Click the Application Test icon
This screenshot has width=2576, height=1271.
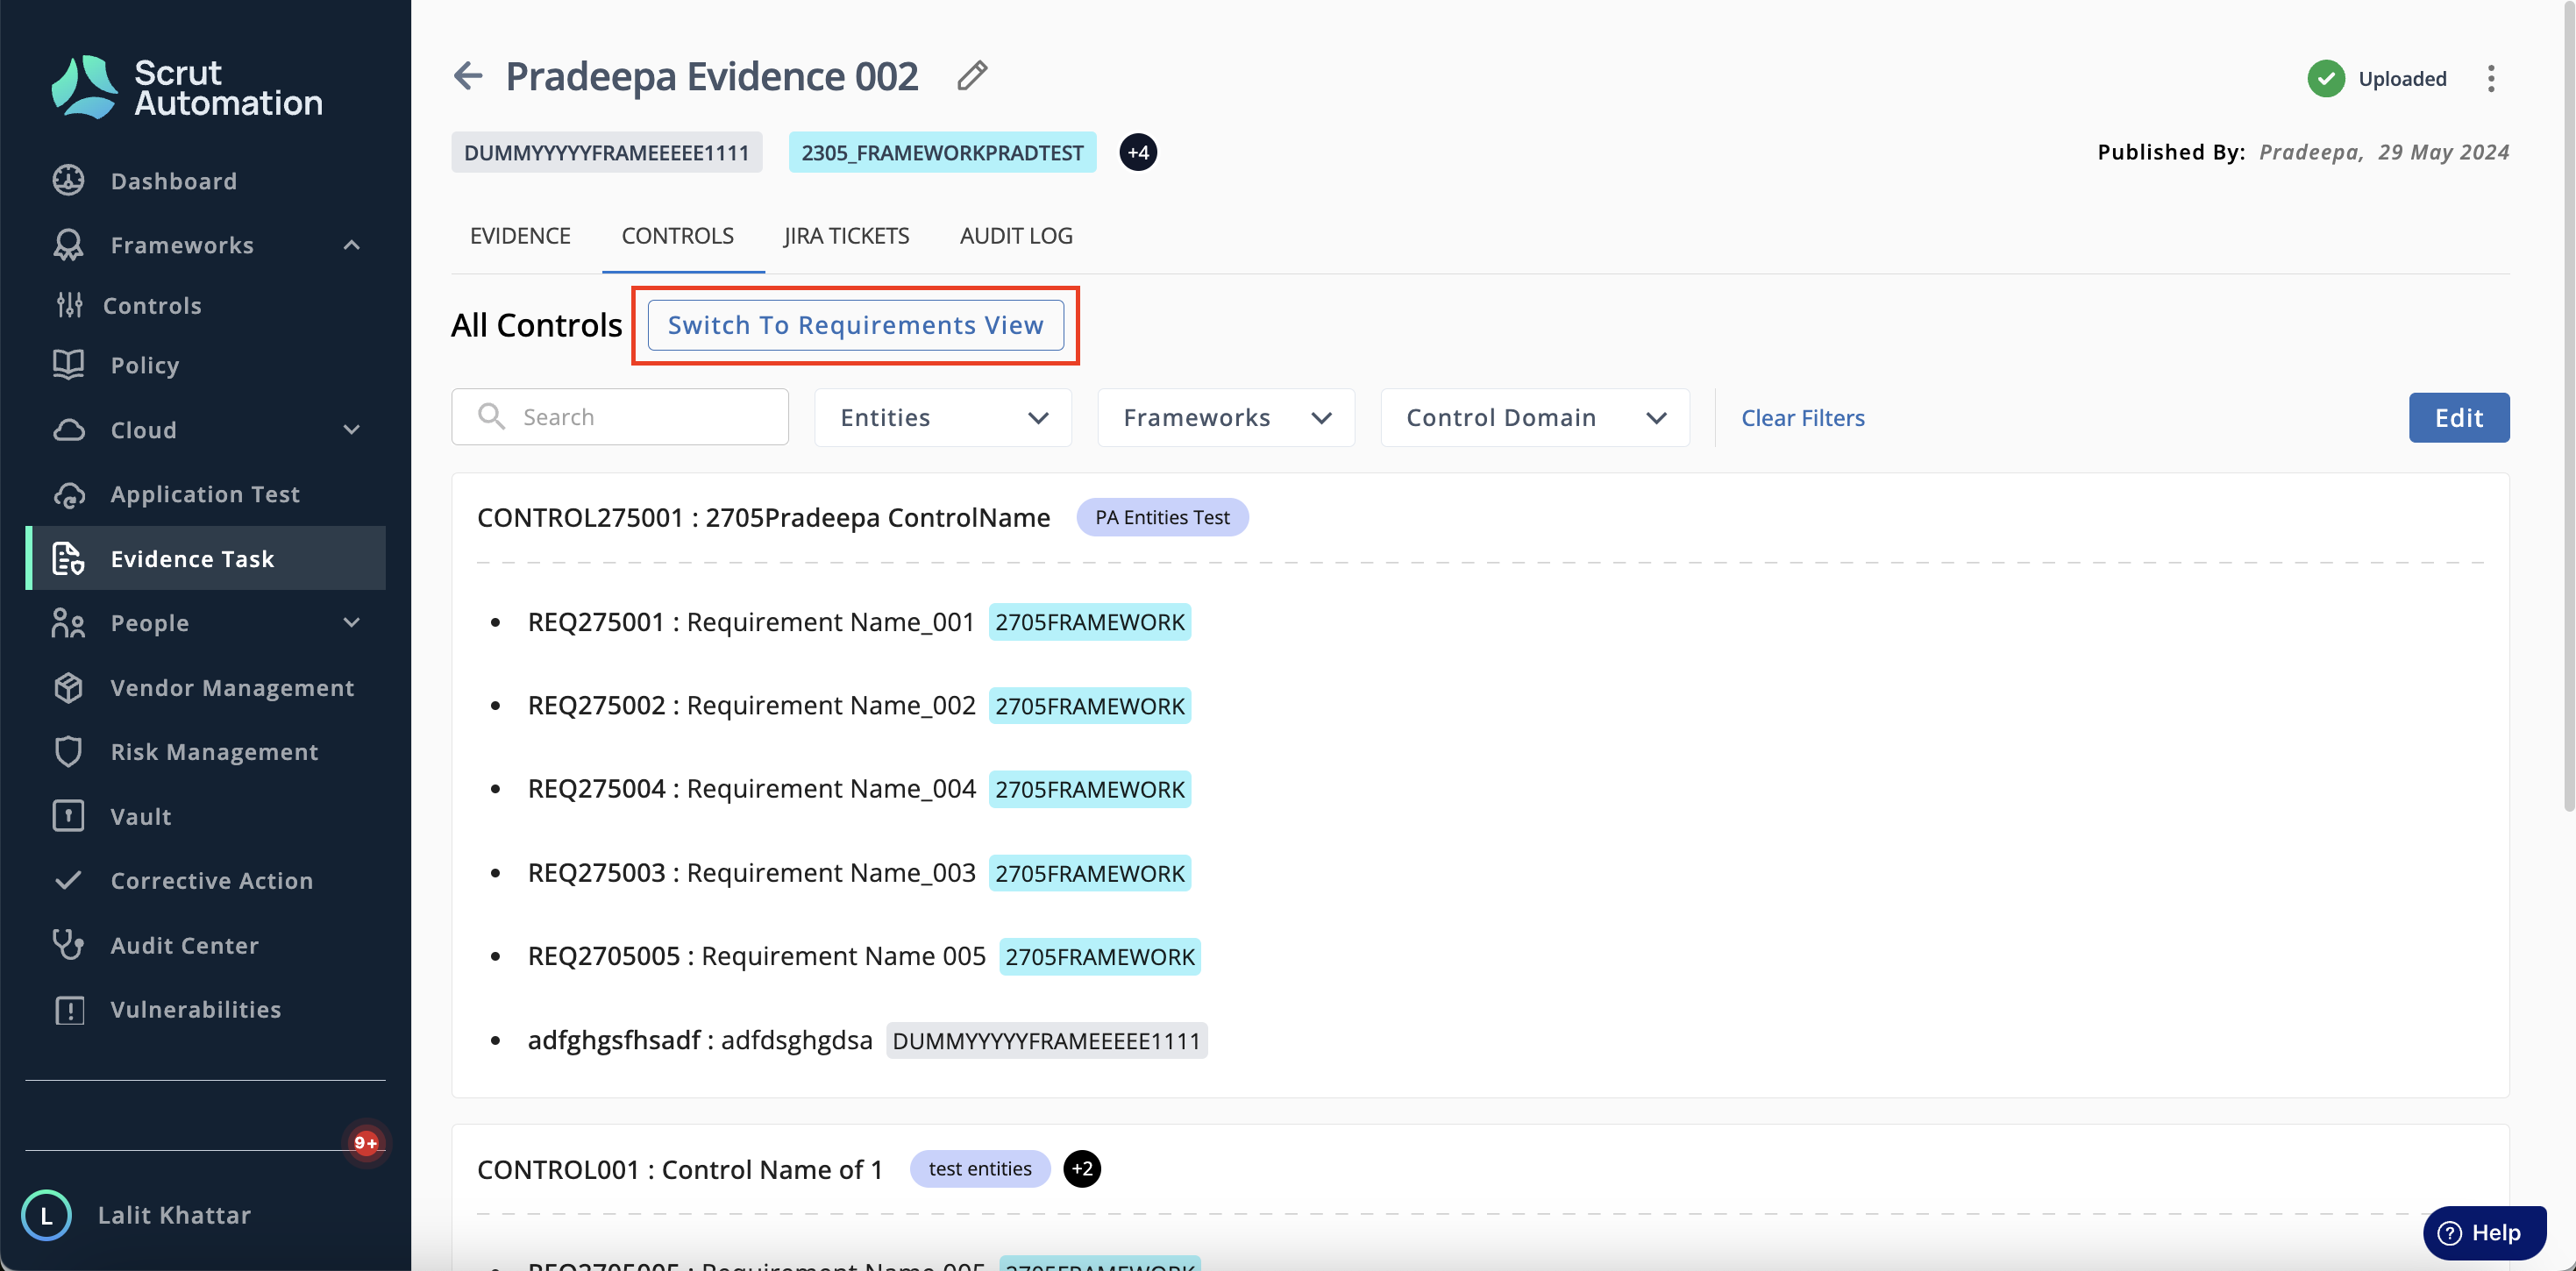point(68,494)
